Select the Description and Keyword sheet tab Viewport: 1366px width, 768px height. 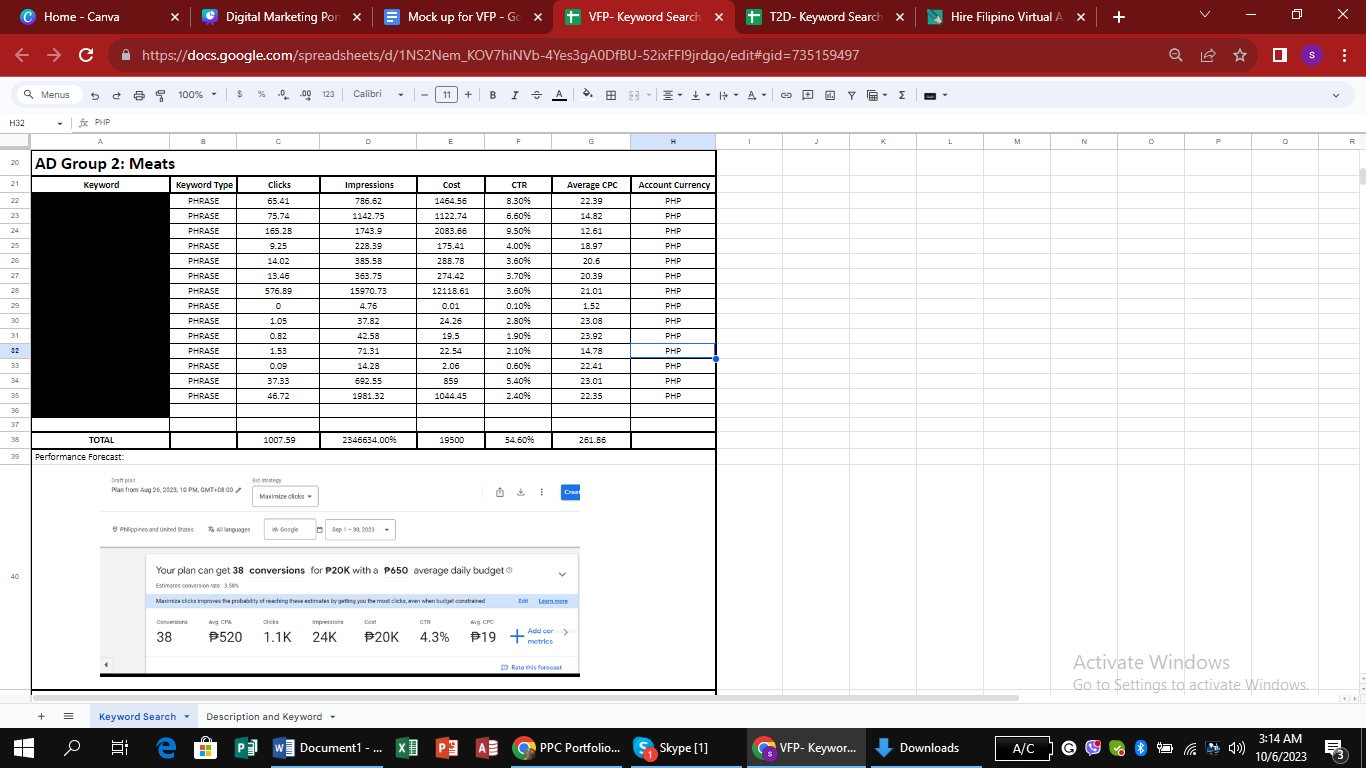click(264, 716)
